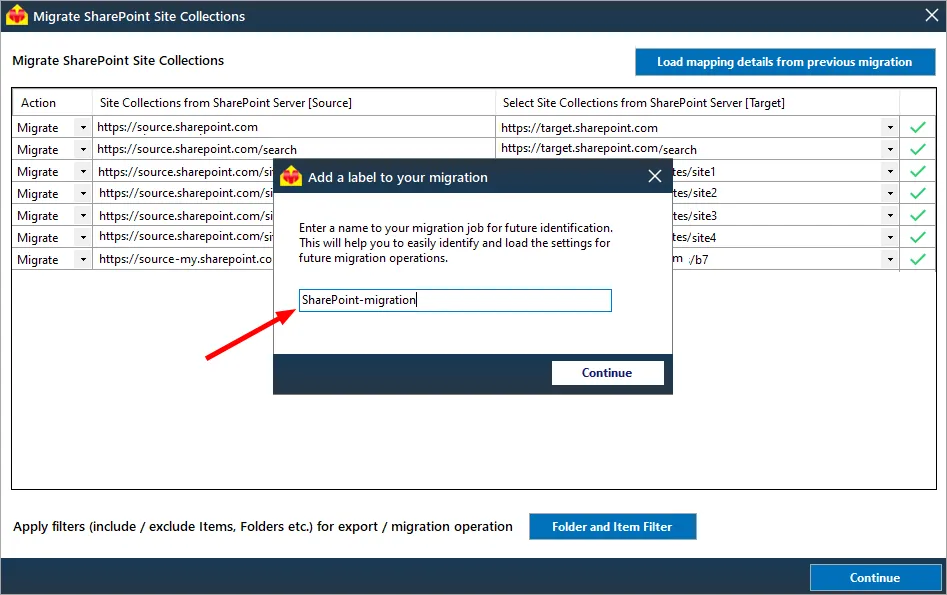947x595 pixels.
Task: Expand target dropdown for site2
Action: [x=890, y=193]
